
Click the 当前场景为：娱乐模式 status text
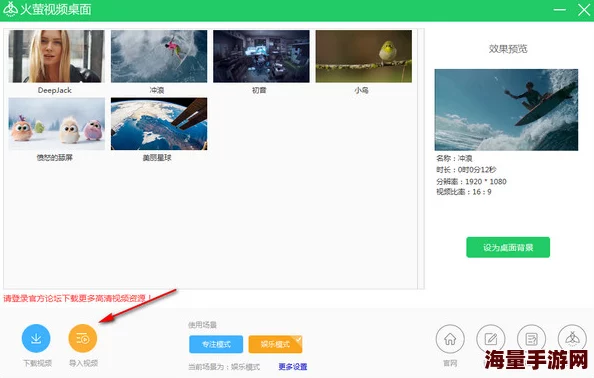point(224,367)
